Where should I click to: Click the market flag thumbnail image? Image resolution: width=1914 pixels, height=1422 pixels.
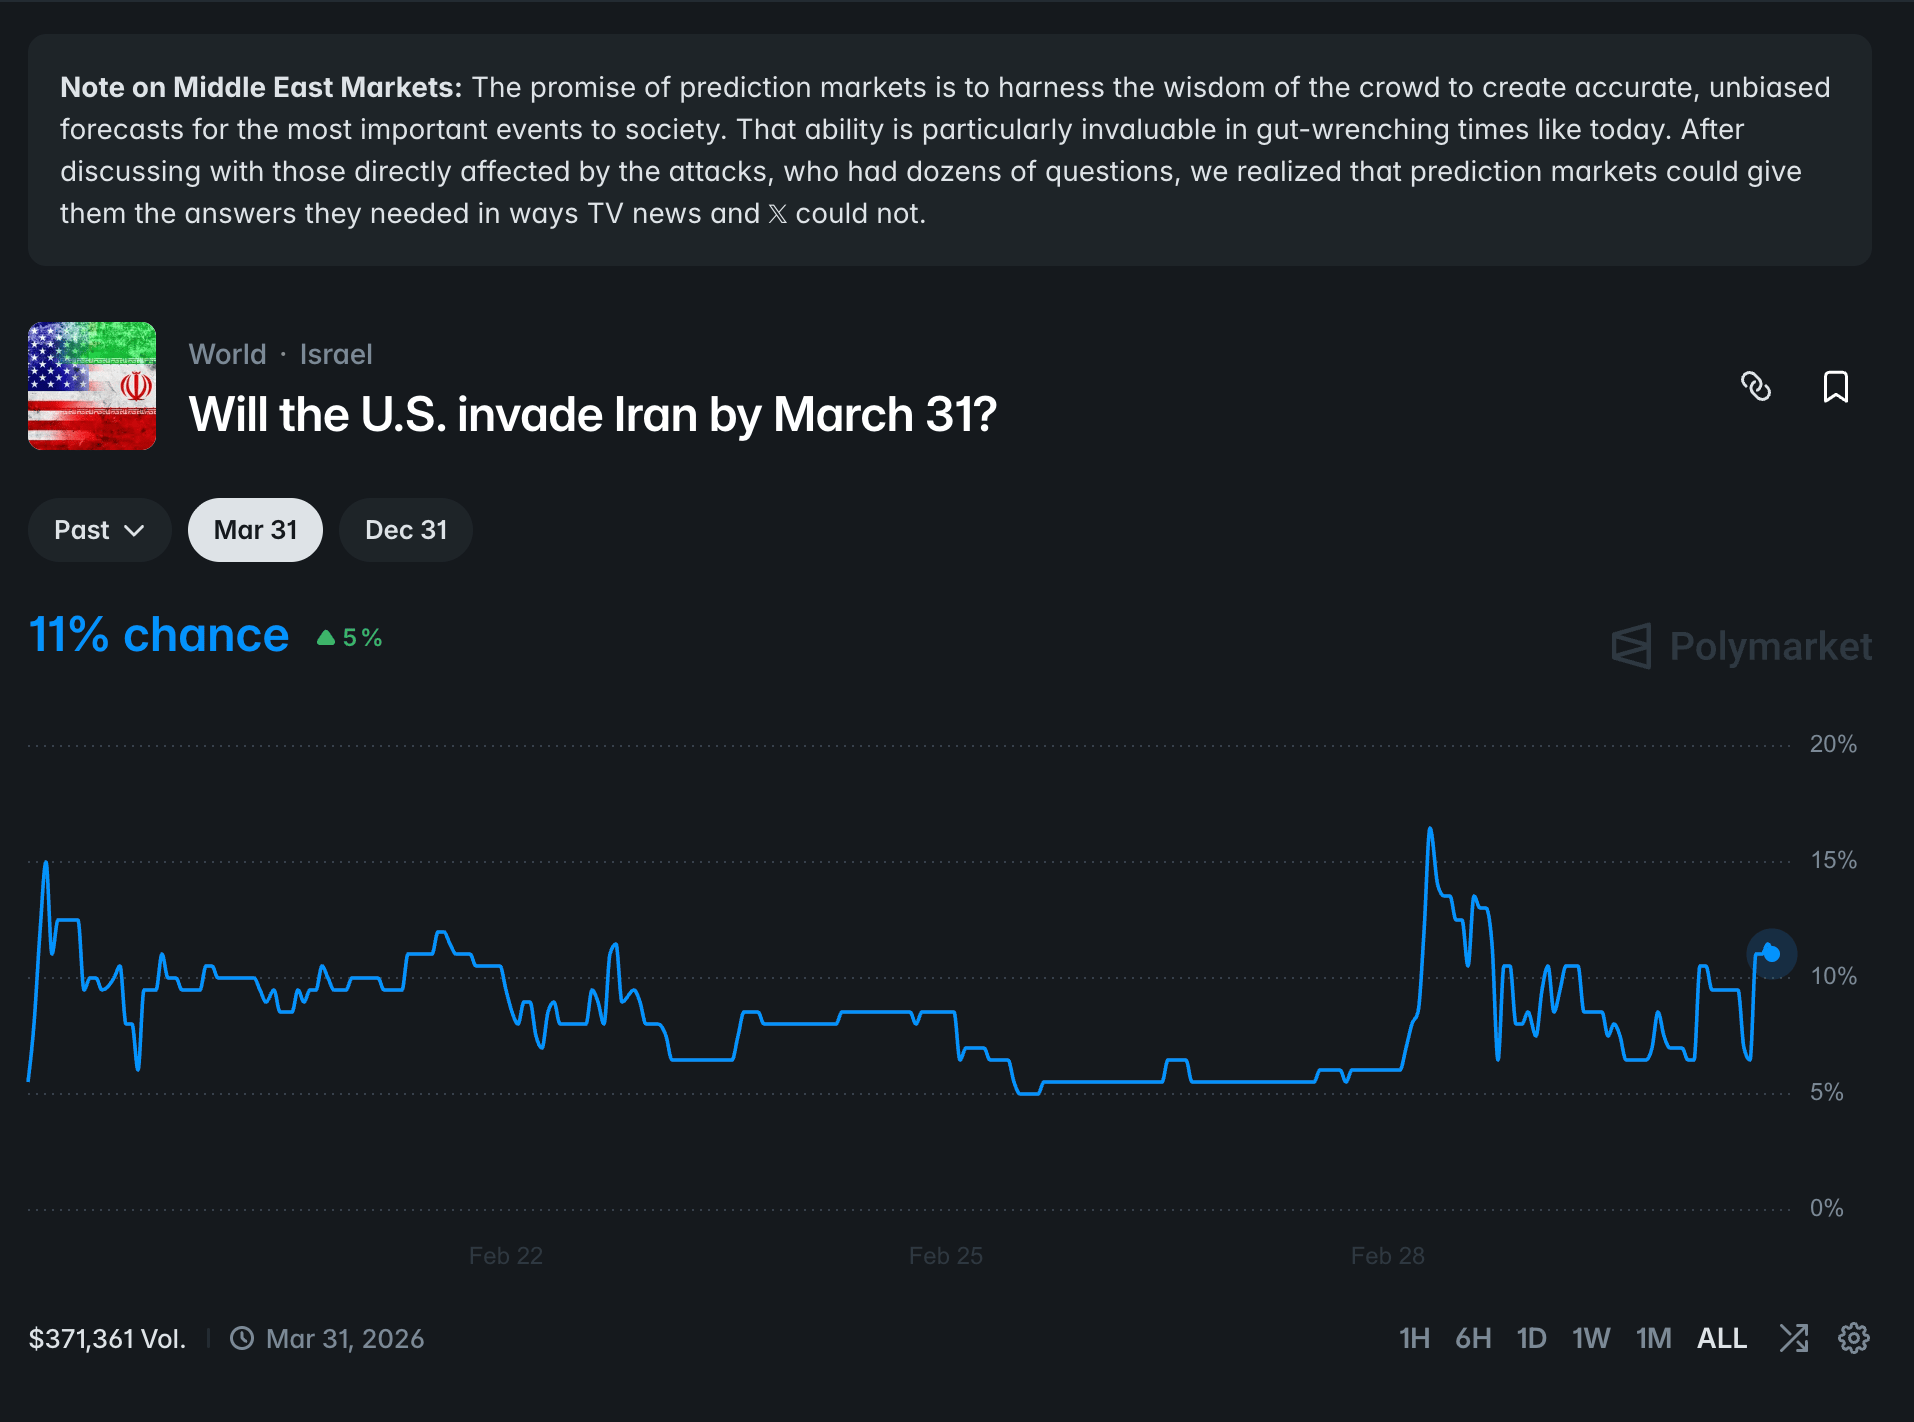pyautogui.click(x=92, y=386)
